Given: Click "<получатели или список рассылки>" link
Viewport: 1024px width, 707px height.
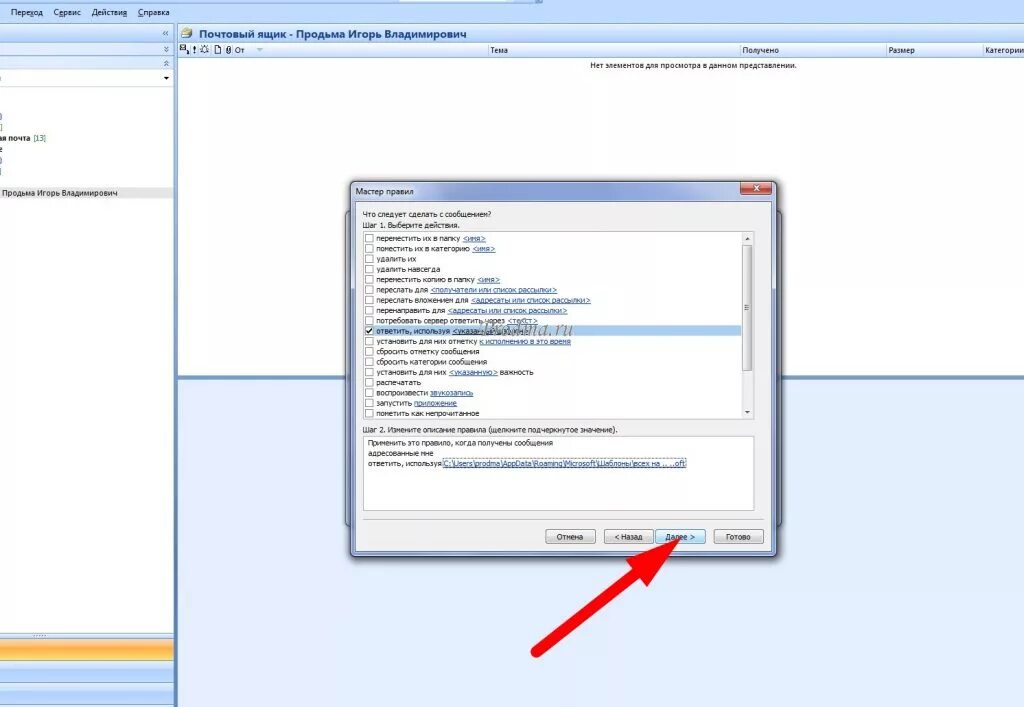Looking at the screenshot, I should 494,290.
